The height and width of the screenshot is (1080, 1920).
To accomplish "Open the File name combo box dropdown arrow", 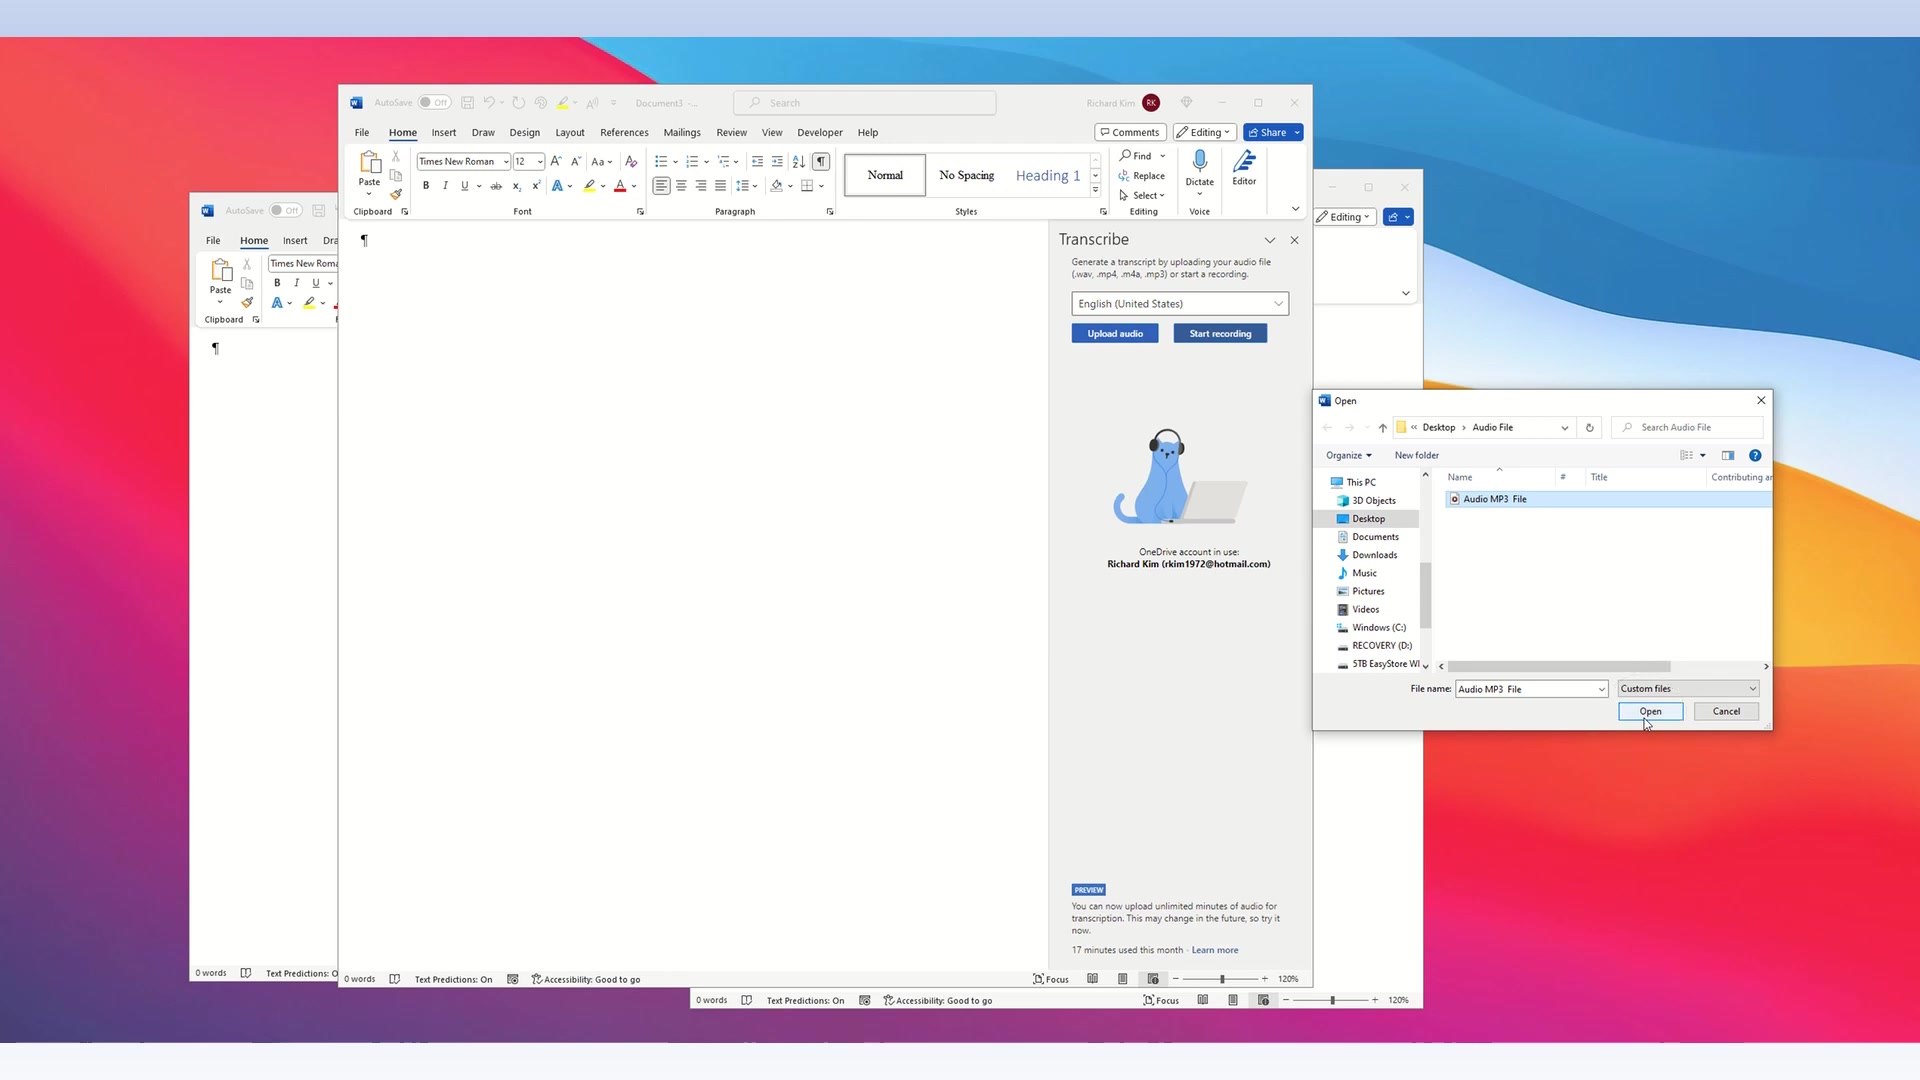I will click(x=1601, y=689).
